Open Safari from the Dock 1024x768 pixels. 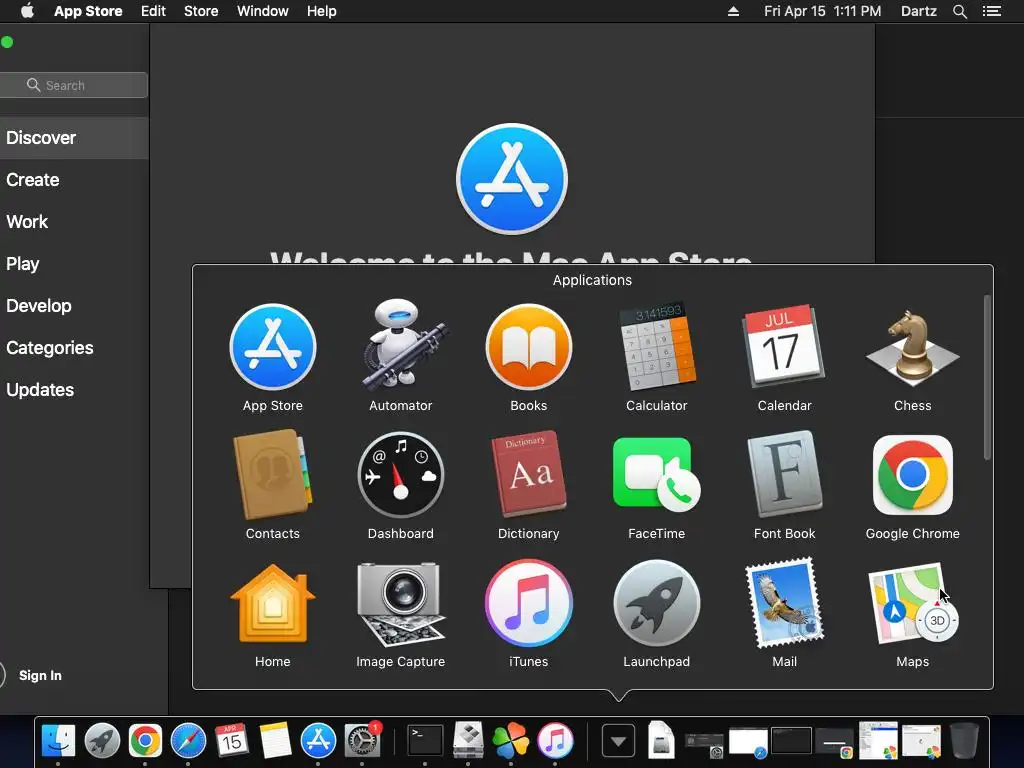(188, 741)
